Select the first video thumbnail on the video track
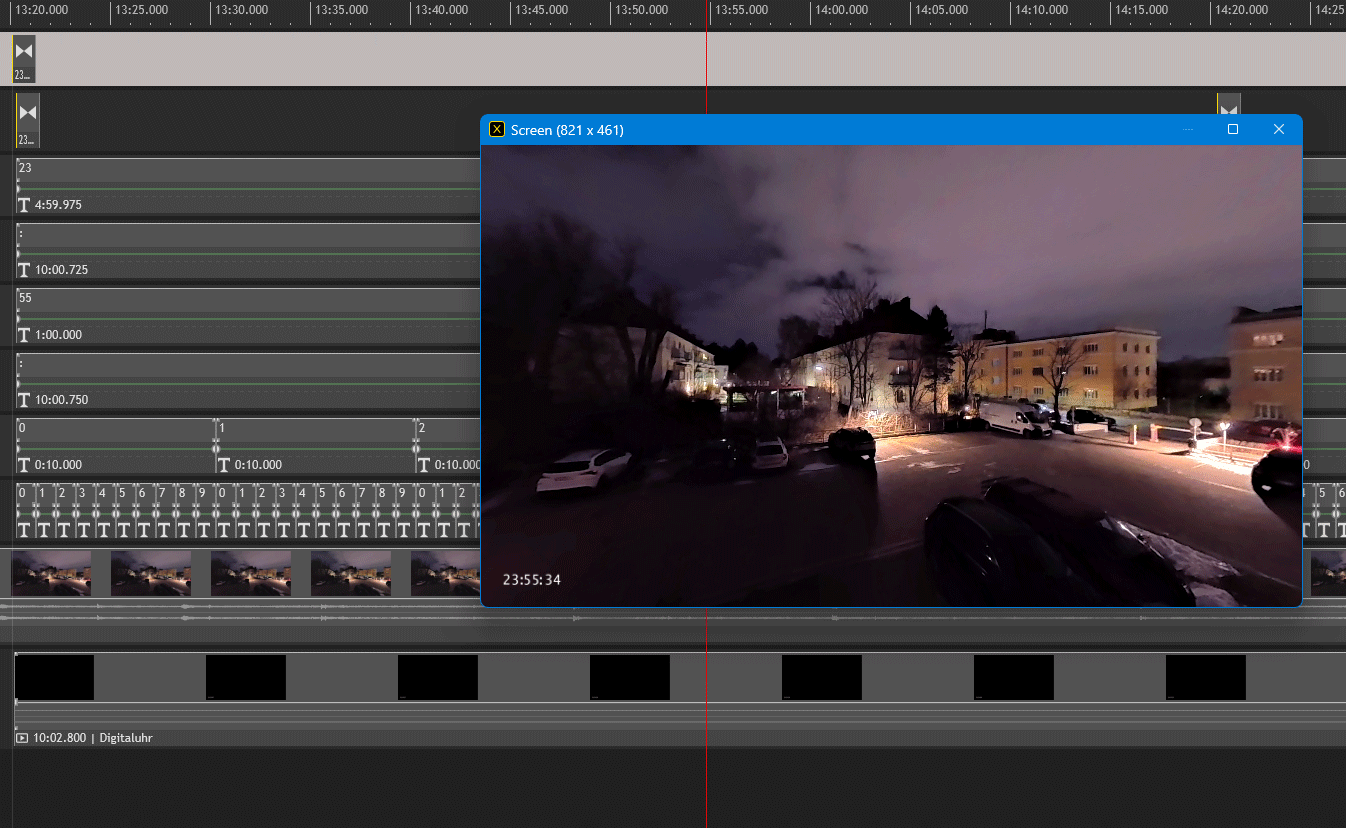The width and height of the screenshot is (1346, 828). click(x=51, y=572)
